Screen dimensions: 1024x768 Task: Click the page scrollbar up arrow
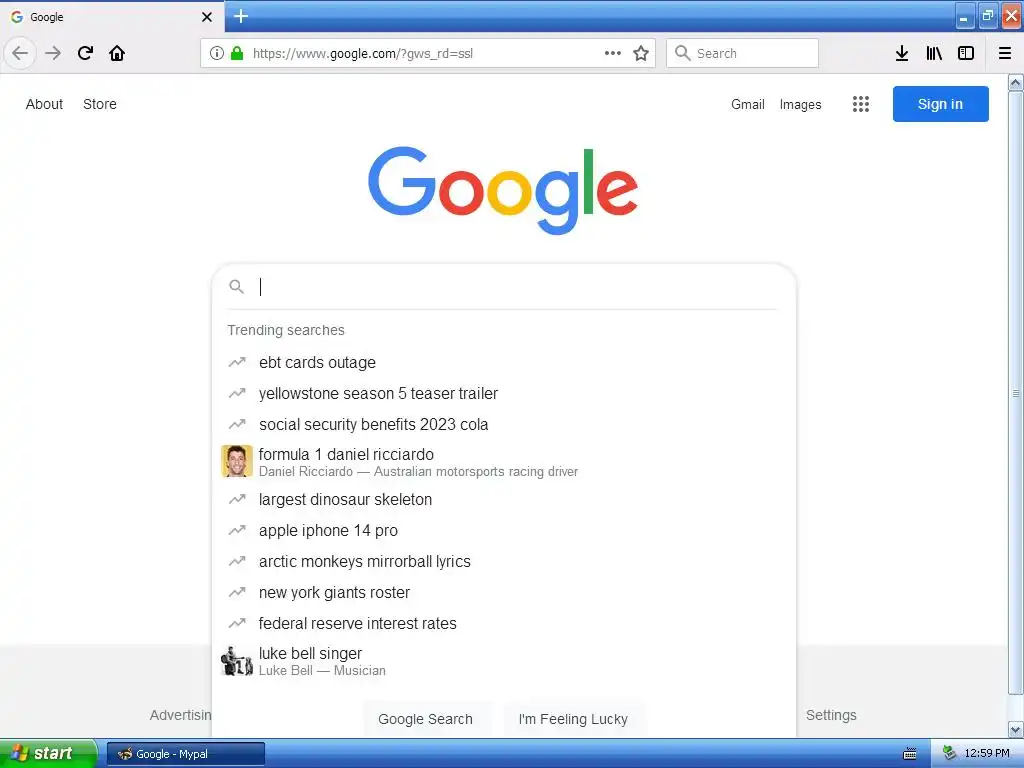[x=1016, y=82]
